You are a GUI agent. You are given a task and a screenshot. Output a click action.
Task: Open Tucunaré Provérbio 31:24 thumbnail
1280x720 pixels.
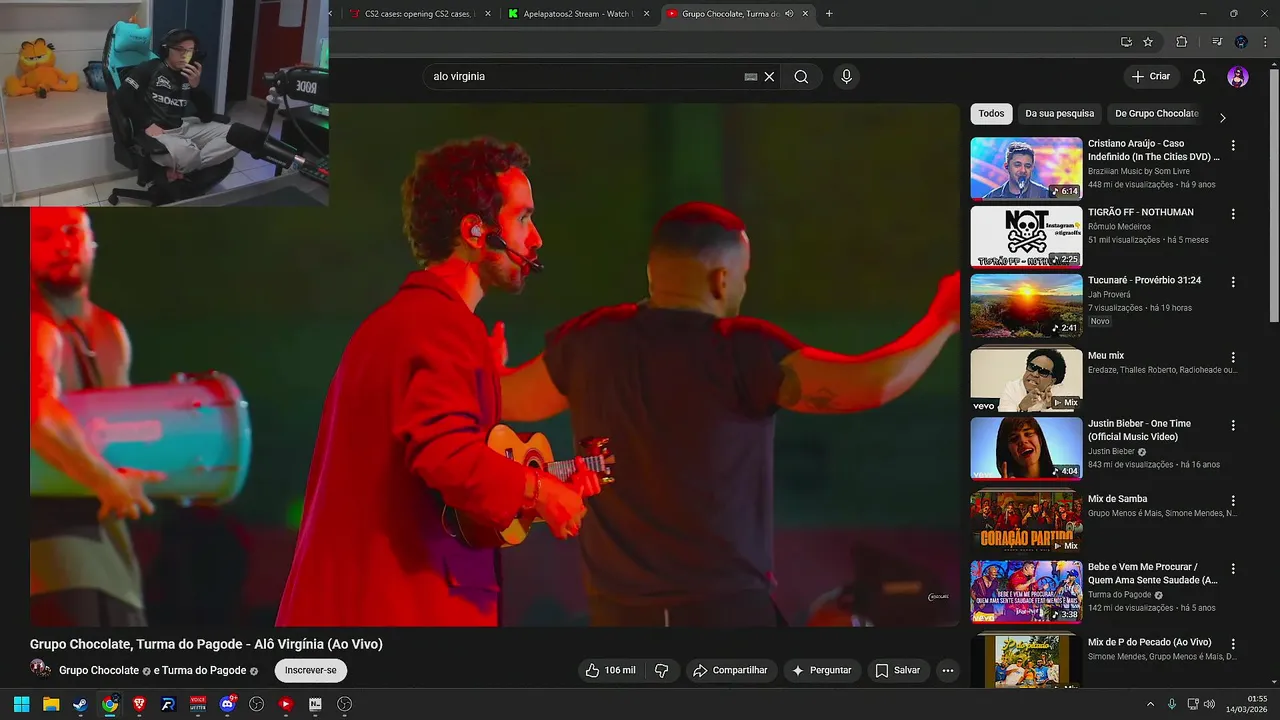click(x=1026, y=305)
